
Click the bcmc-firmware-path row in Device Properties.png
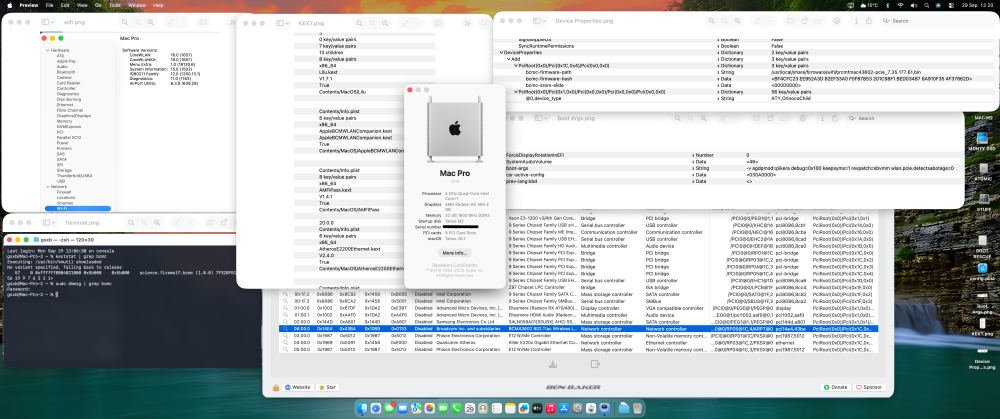tap(746, 72)
